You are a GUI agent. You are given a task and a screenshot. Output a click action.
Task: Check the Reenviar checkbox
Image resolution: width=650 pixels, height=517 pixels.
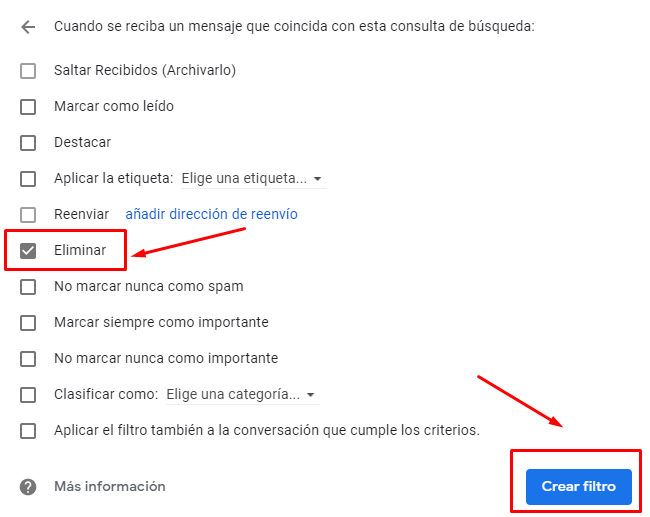click(x=28, y=215)
